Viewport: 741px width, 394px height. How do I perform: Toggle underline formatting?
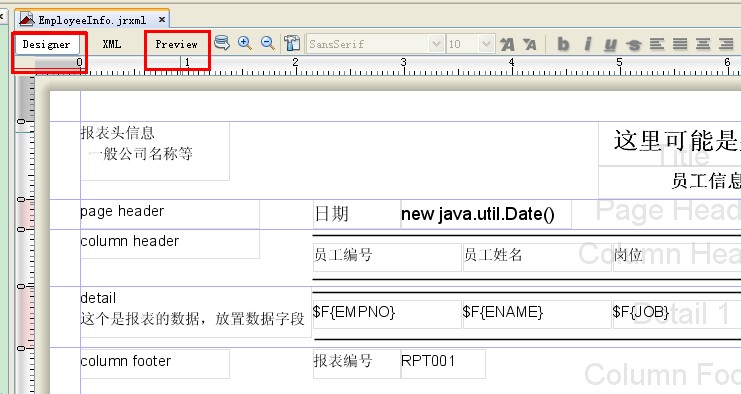click(610, 45)
